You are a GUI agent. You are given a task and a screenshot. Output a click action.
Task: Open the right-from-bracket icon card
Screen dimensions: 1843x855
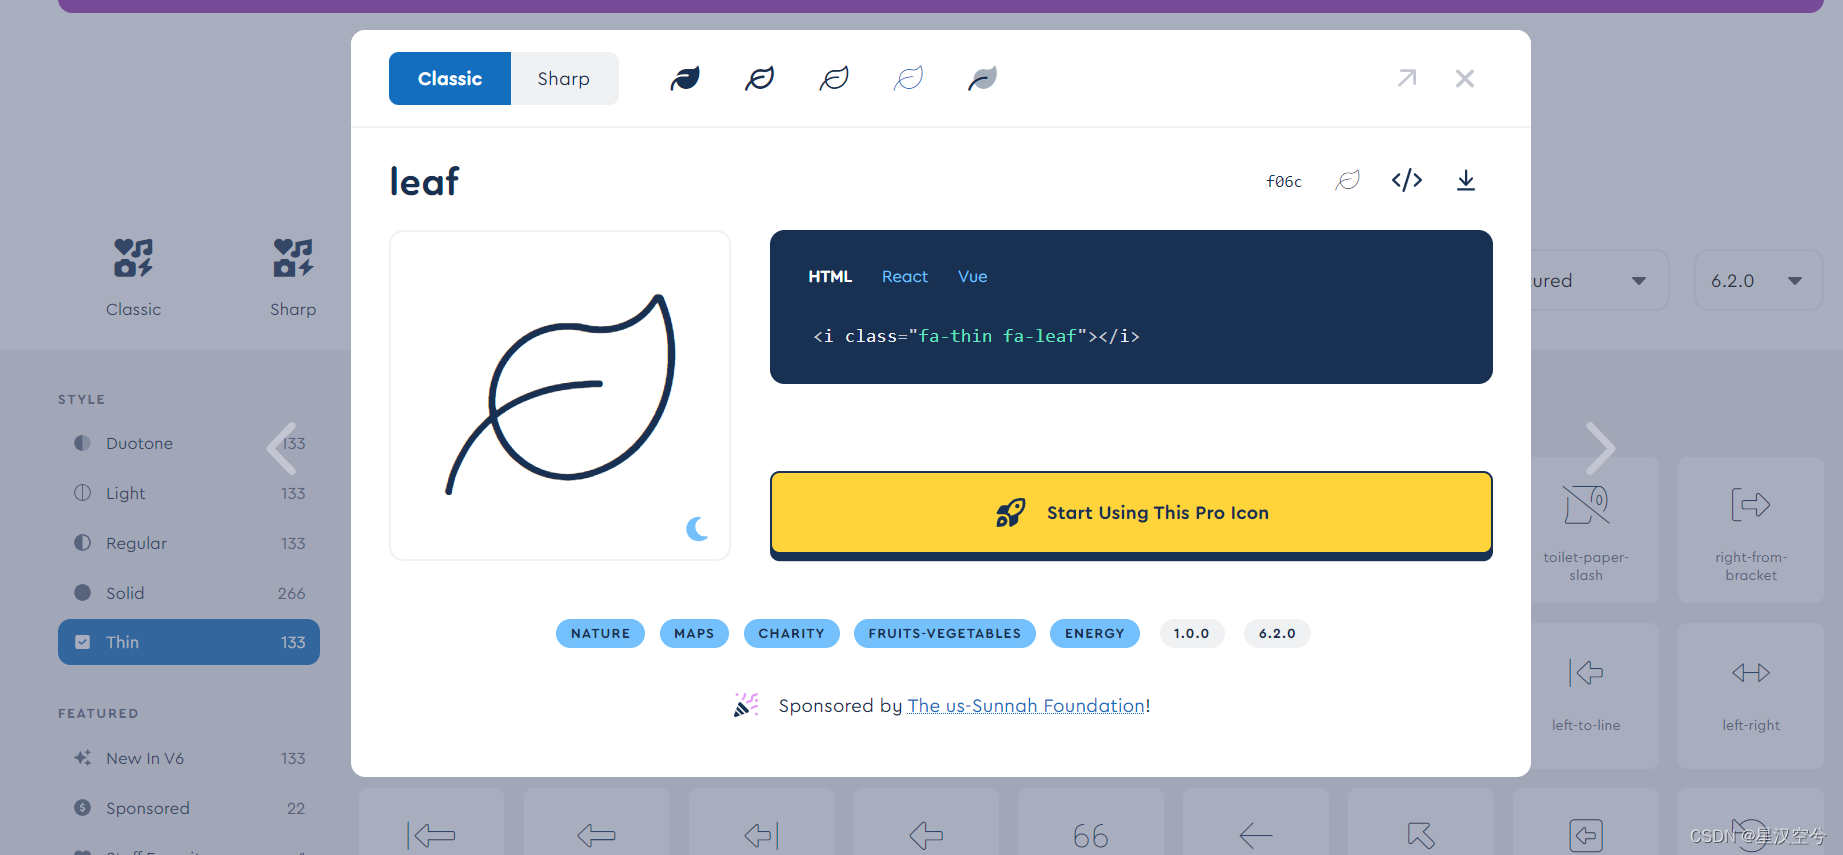tap(1751, 530)
